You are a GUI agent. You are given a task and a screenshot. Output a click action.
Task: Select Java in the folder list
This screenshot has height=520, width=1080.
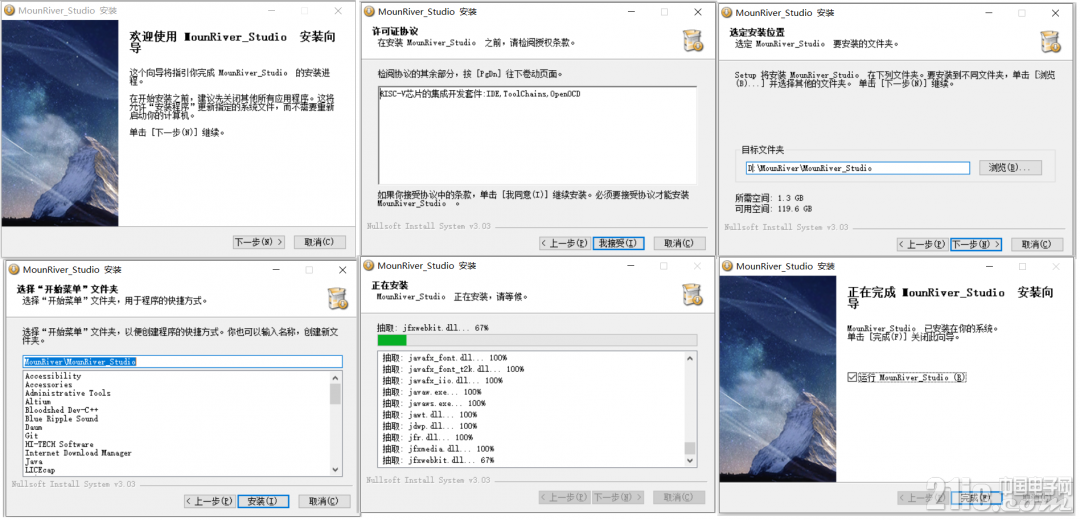coord(34,461)
